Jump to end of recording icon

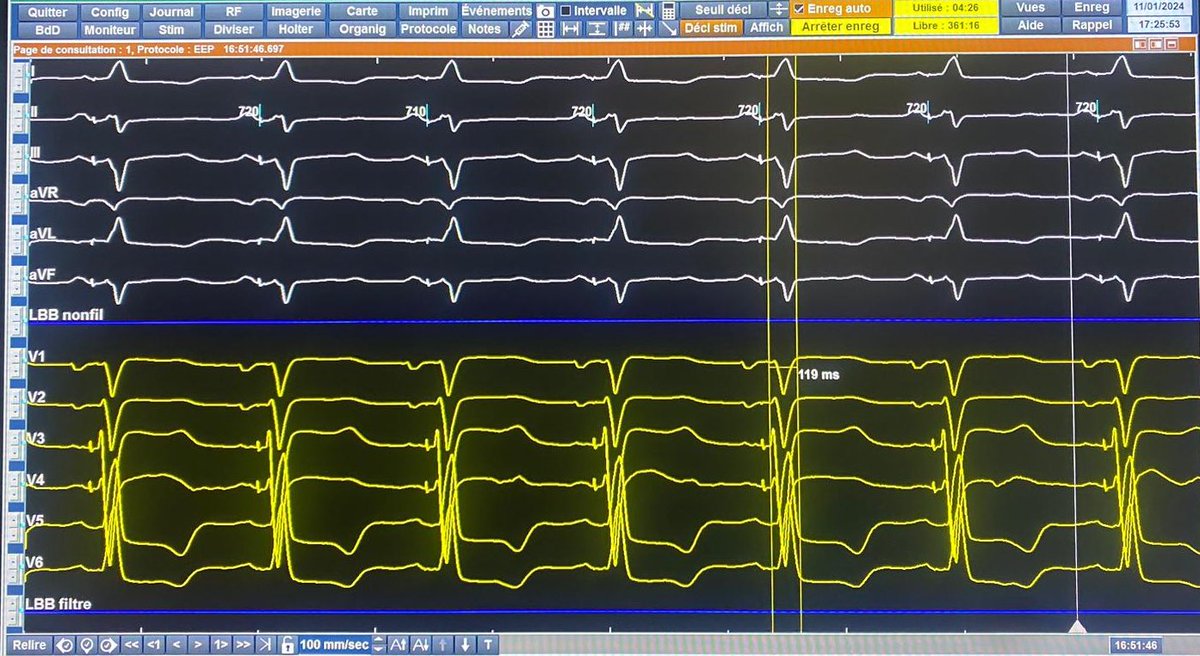coord(265,645)
